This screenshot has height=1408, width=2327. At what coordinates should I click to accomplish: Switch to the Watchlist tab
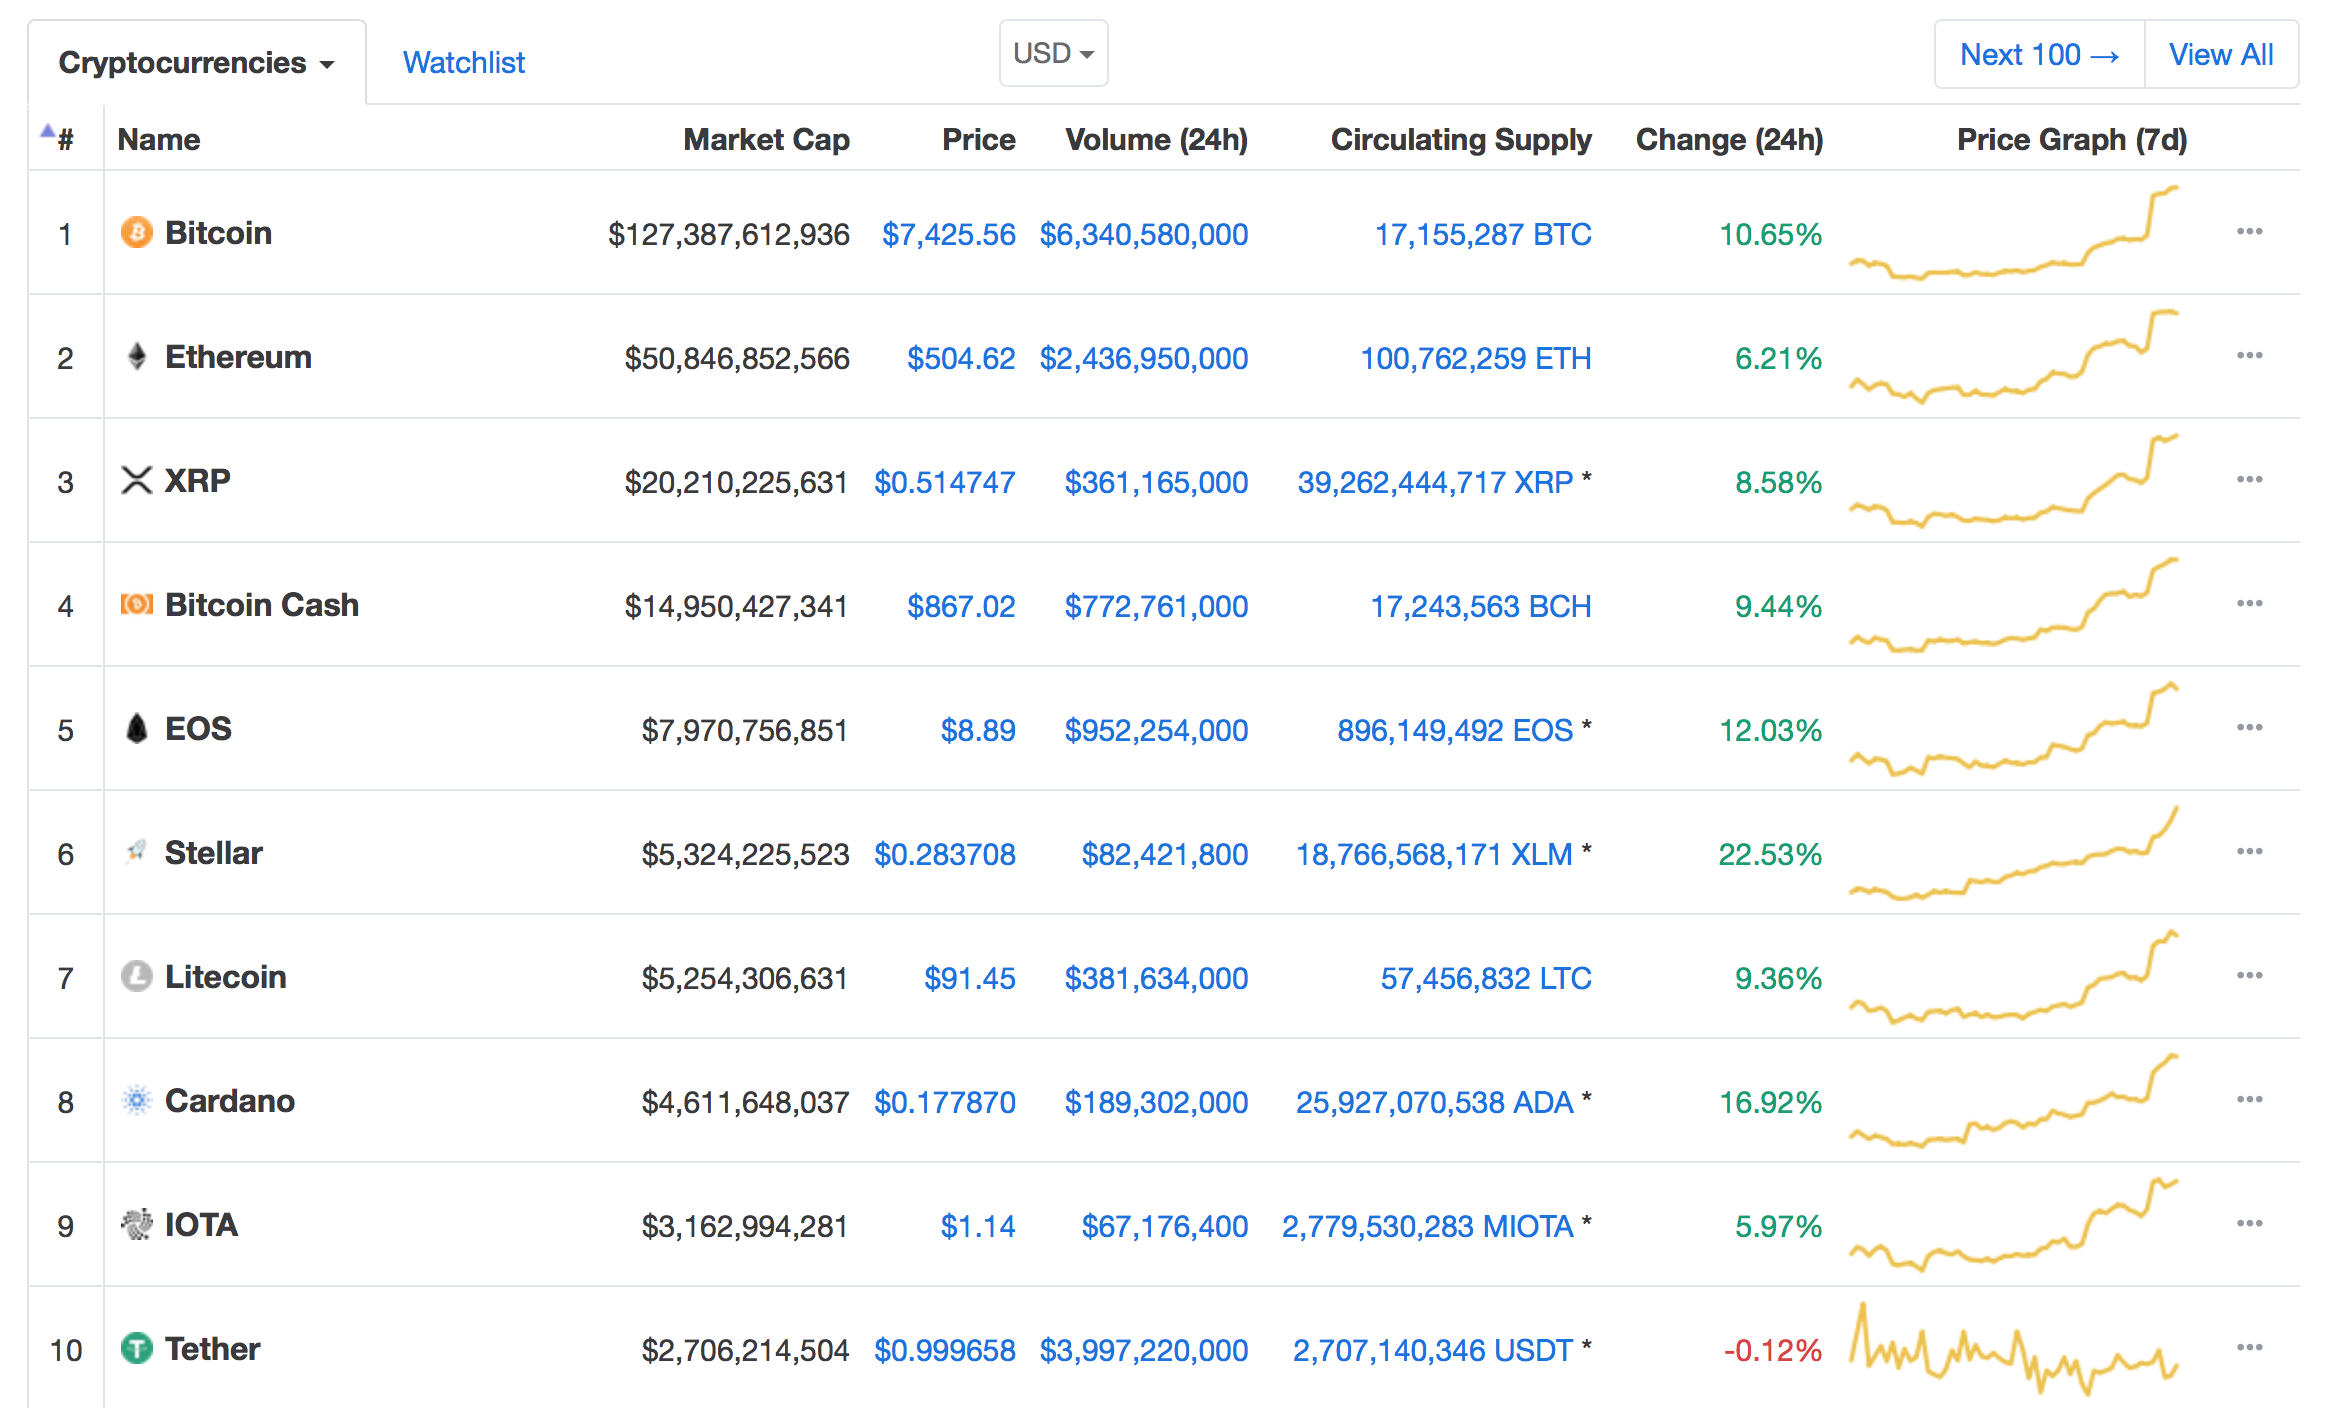[463, 63]
